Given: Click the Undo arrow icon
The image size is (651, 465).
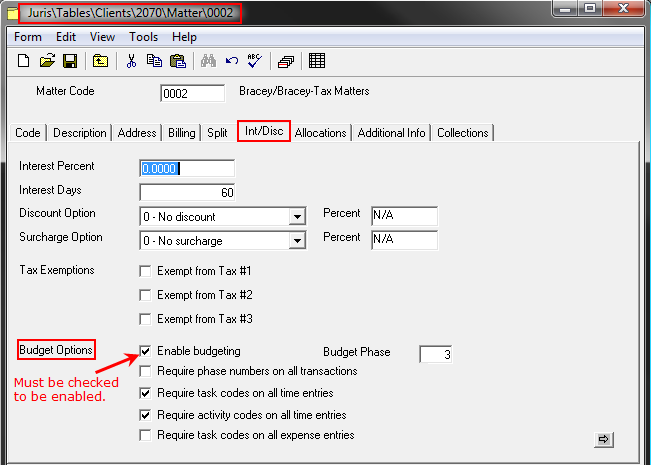Looking at the screenshot, I should coord(232,61).
